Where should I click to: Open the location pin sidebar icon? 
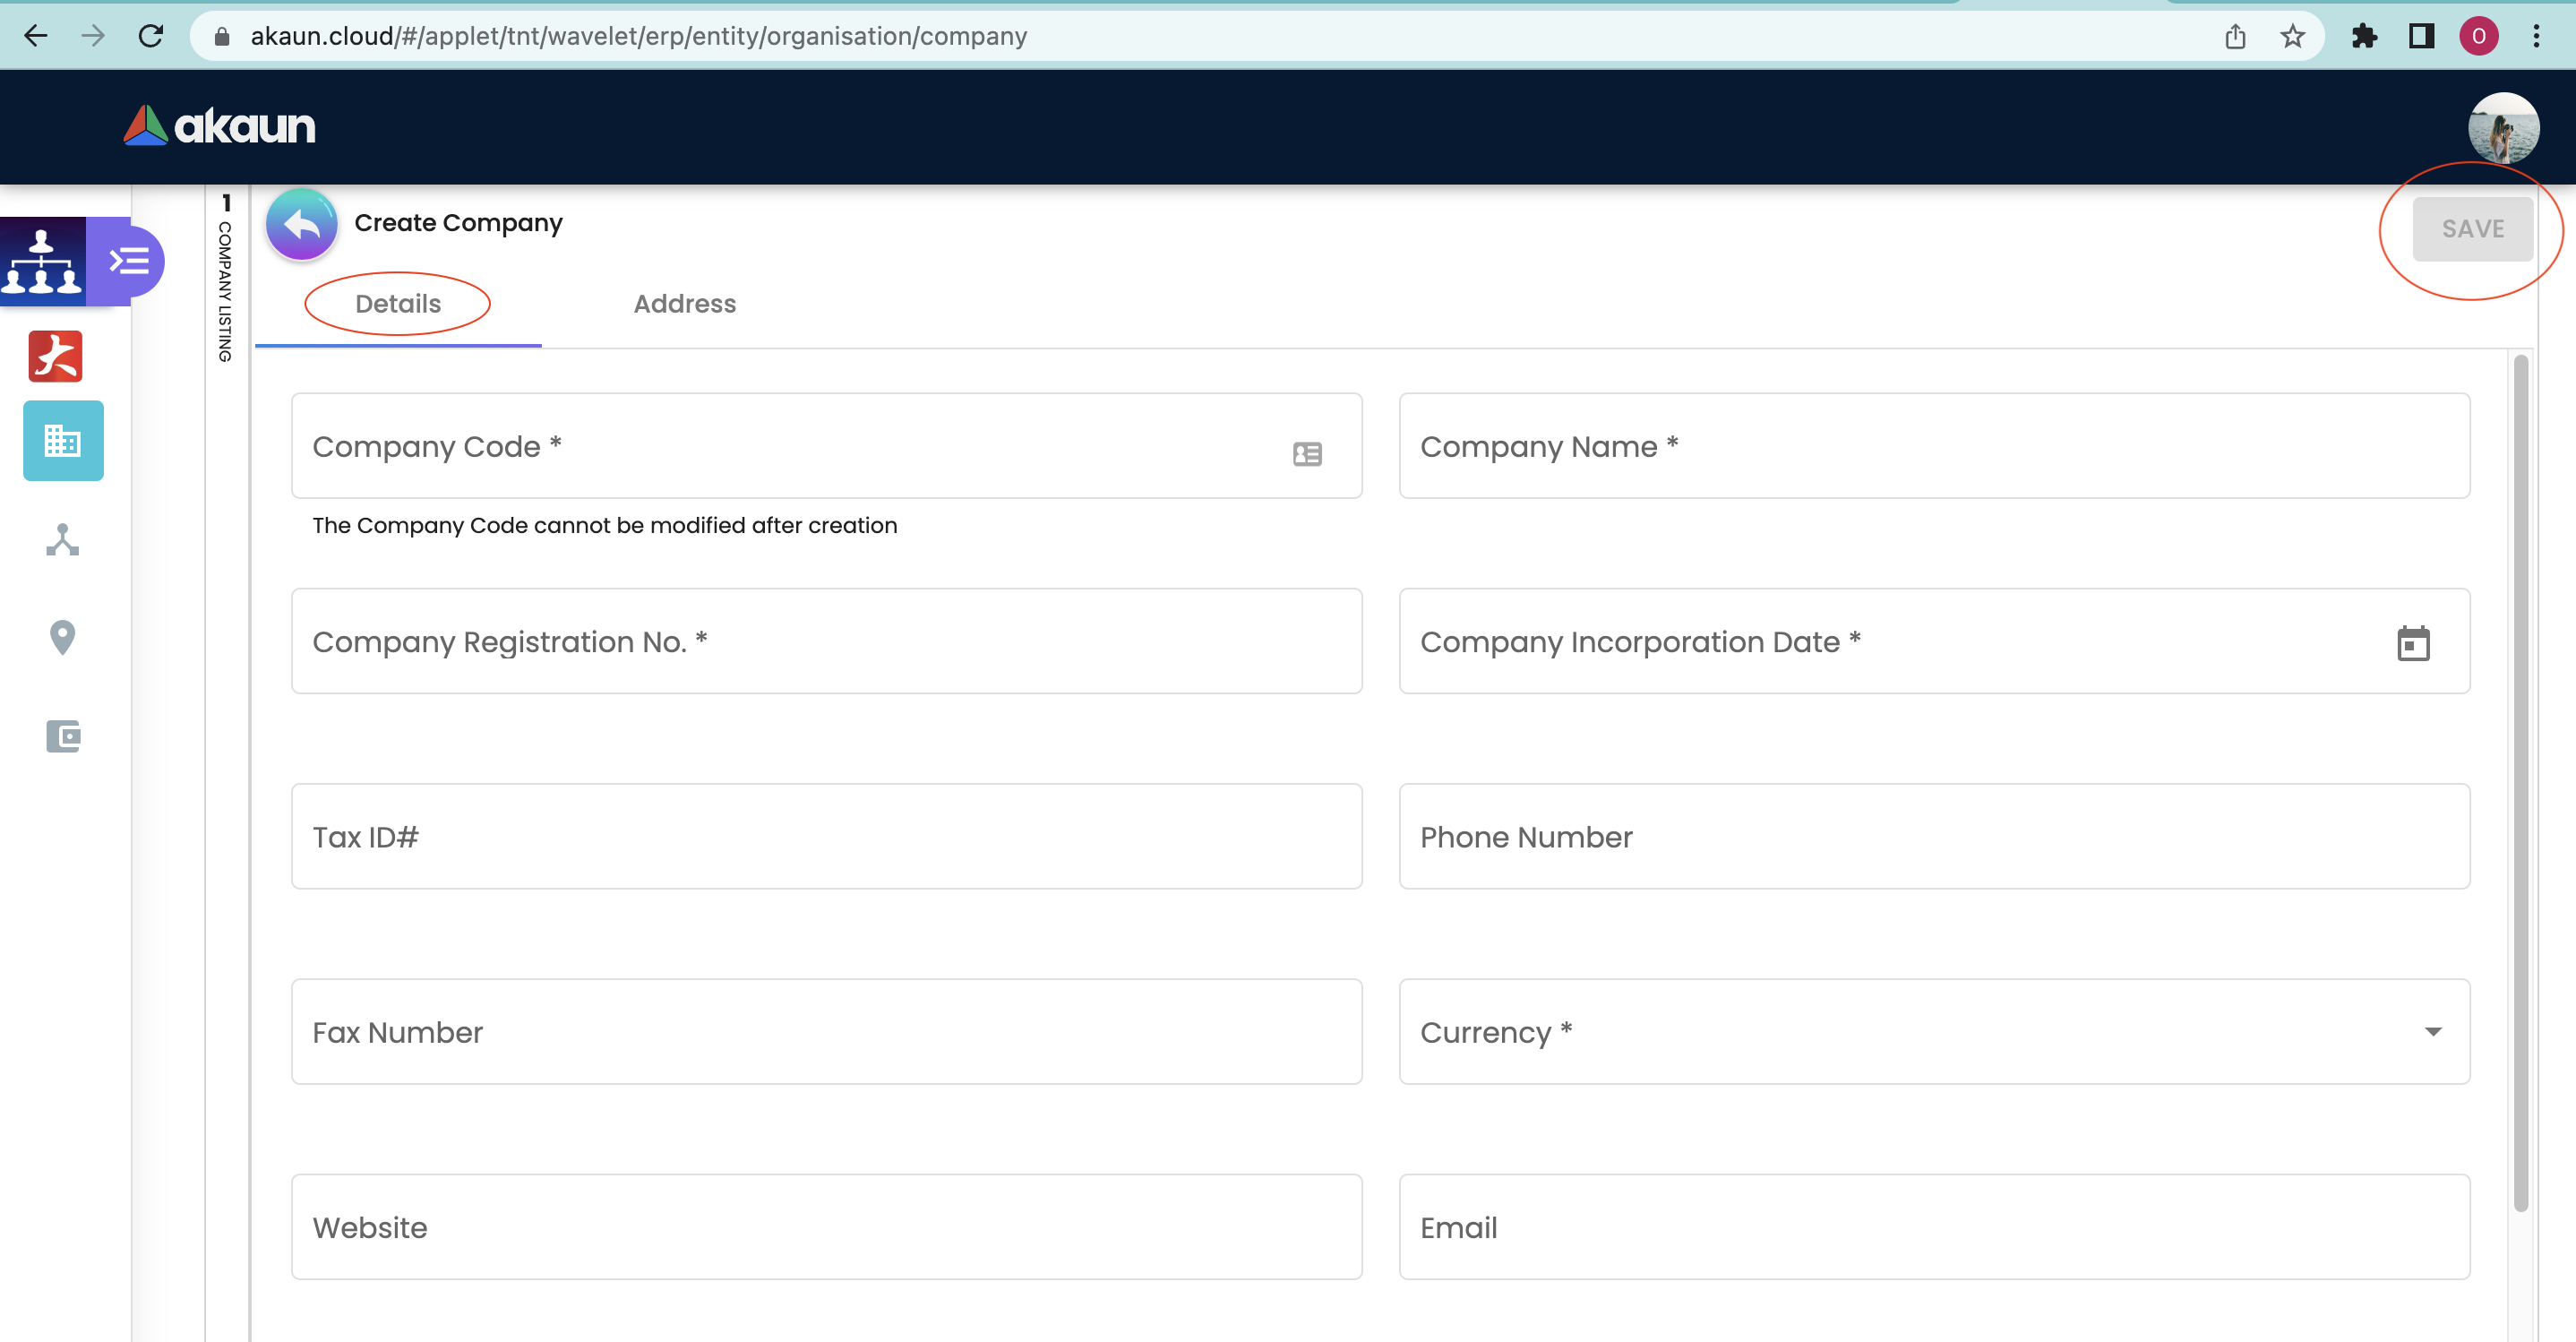(x=63, y=637)
